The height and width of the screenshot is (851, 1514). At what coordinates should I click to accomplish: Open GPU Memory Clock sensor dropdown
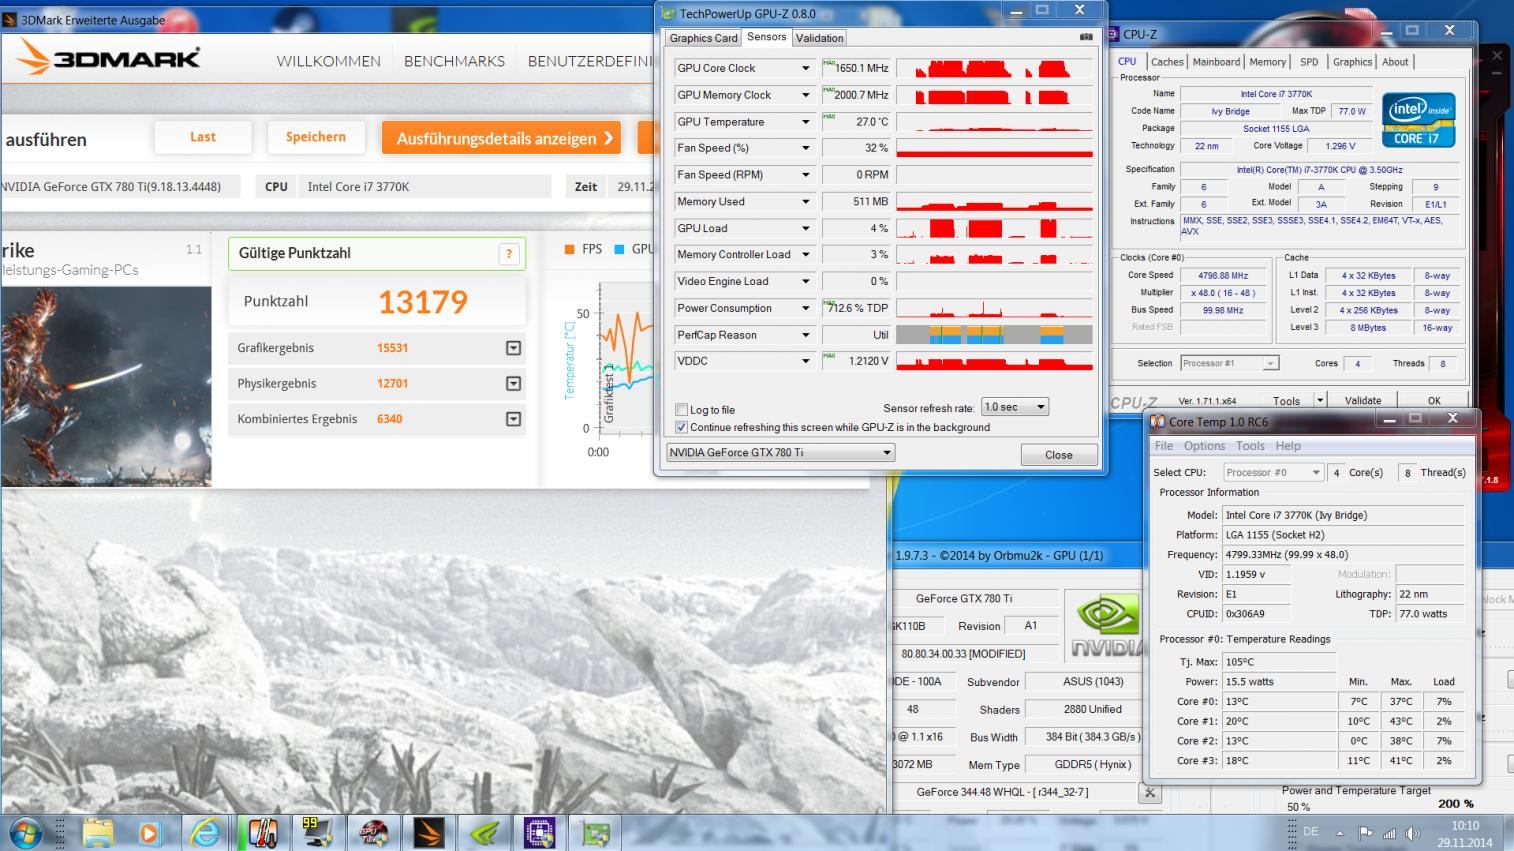point(805,95)
